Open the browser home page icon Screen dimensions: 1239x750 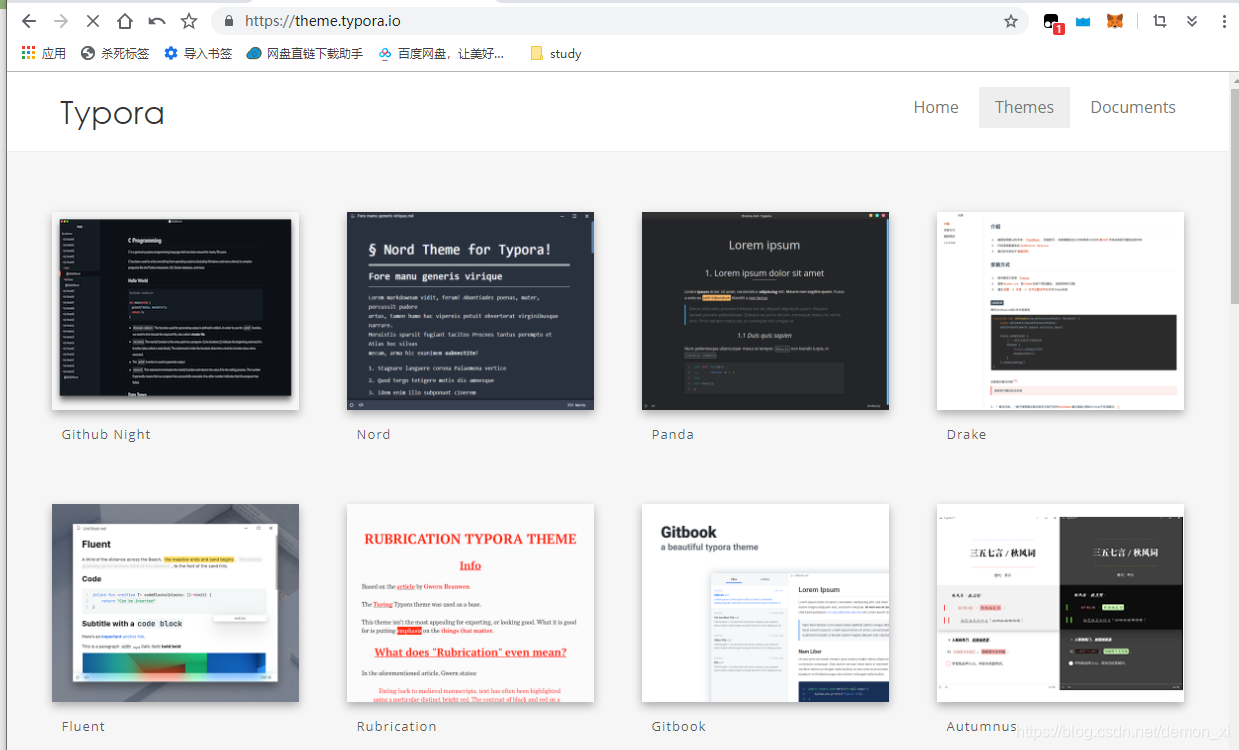click(x=125, y=21)
